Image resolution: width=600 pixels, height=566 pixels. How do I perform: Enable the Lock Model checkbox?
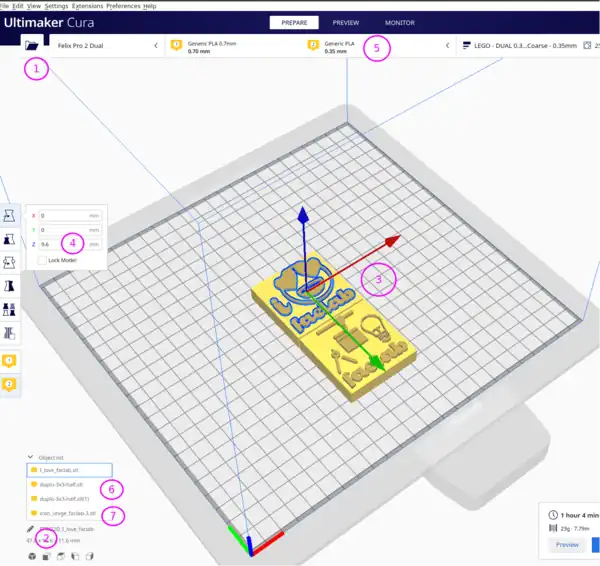tap(41, 260)
